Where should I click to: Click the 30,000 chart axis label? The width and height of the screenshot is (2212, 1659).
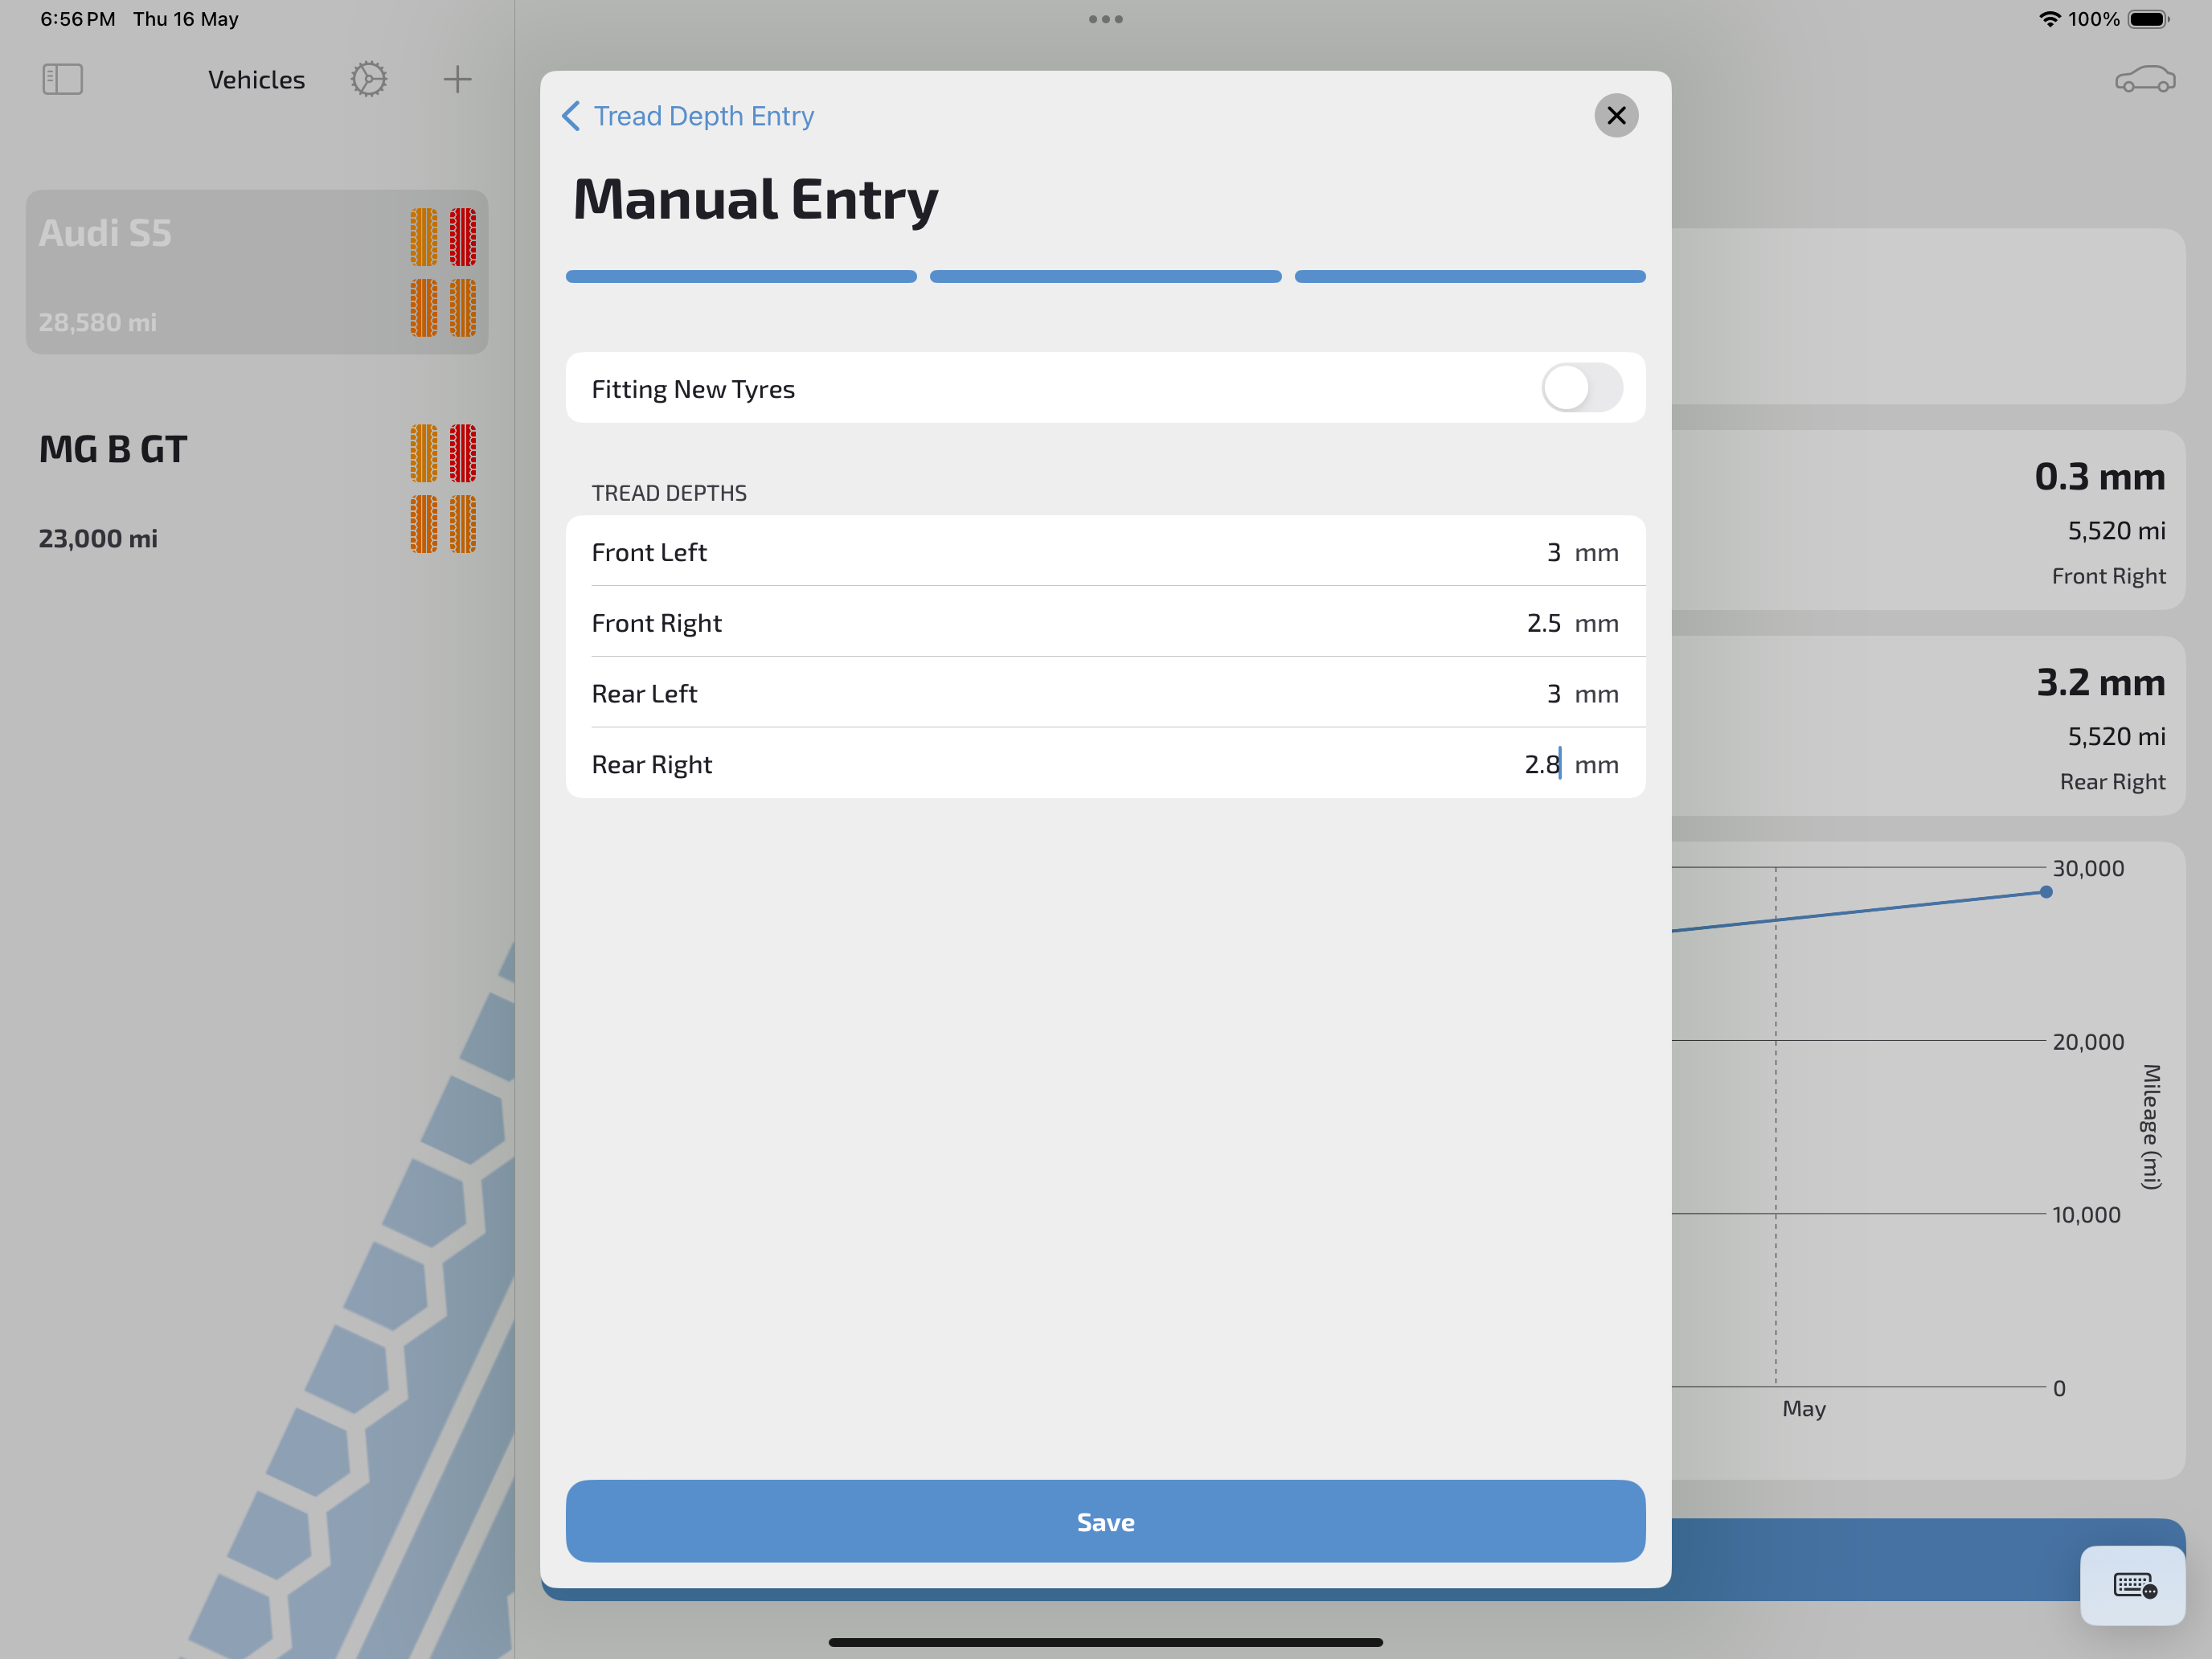pos(2088,868)
